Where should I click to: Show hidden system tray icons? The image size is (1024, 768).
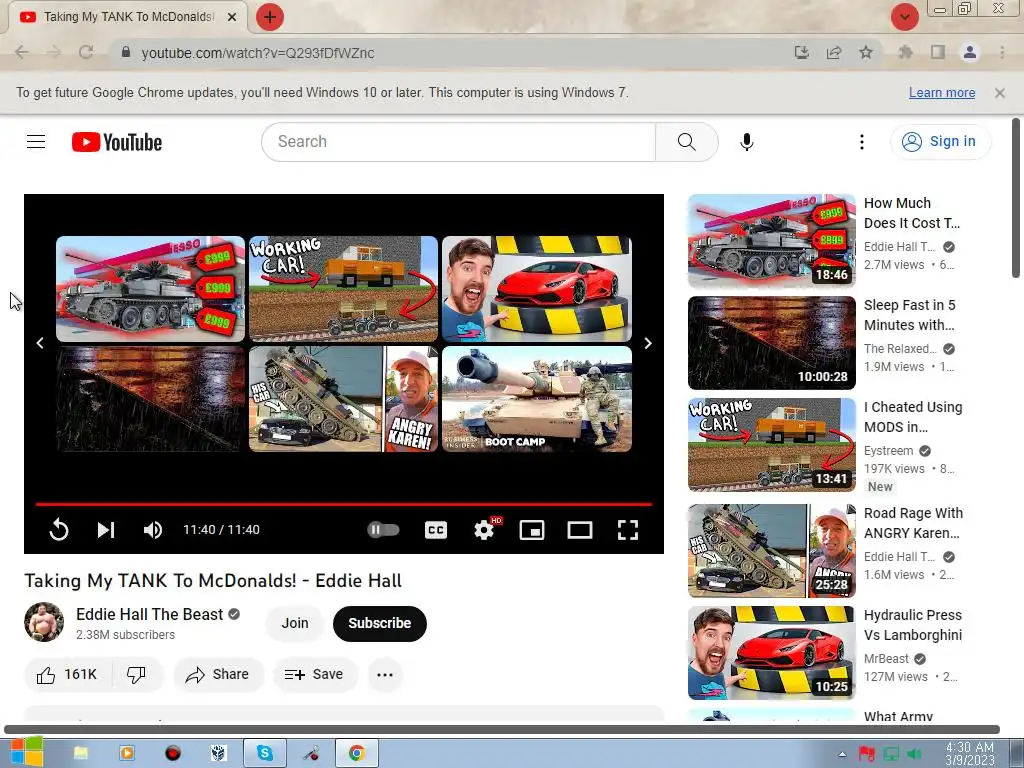(x=842, y=754)
